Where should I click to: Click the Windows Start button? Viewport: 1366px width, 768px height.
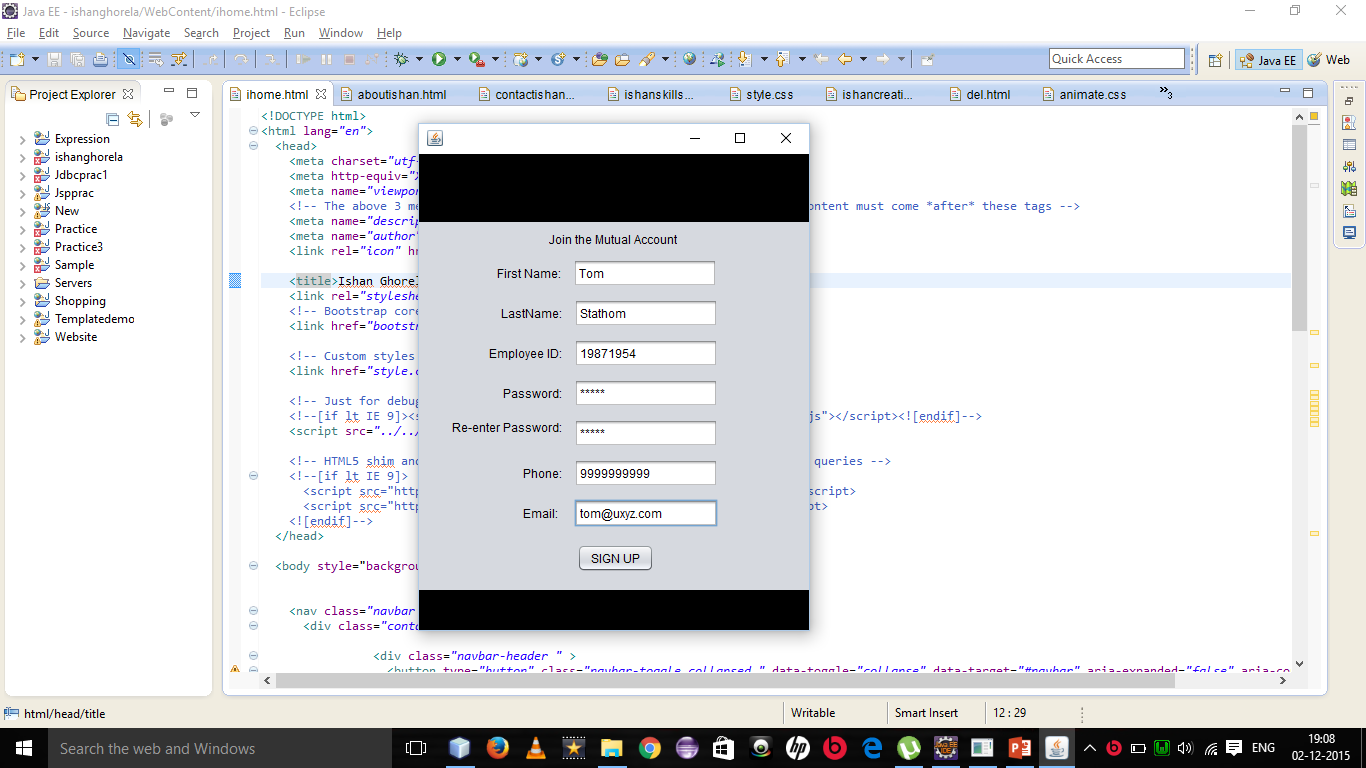tap(22, 748)
